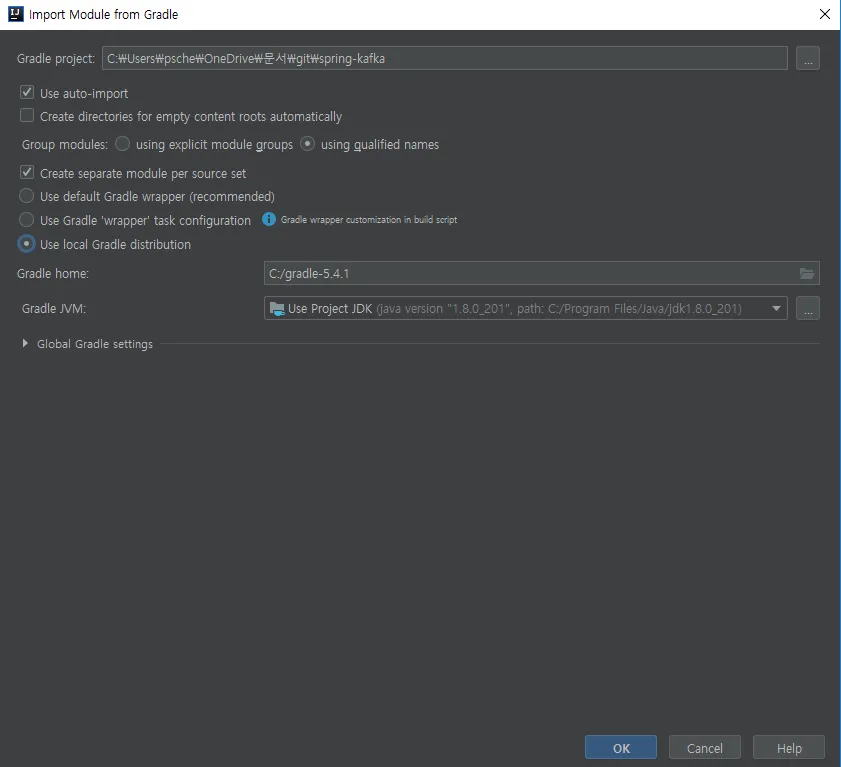Select using qualified names radio
The height and width of the screenshot is (767, 841).
tap(307, 144)
